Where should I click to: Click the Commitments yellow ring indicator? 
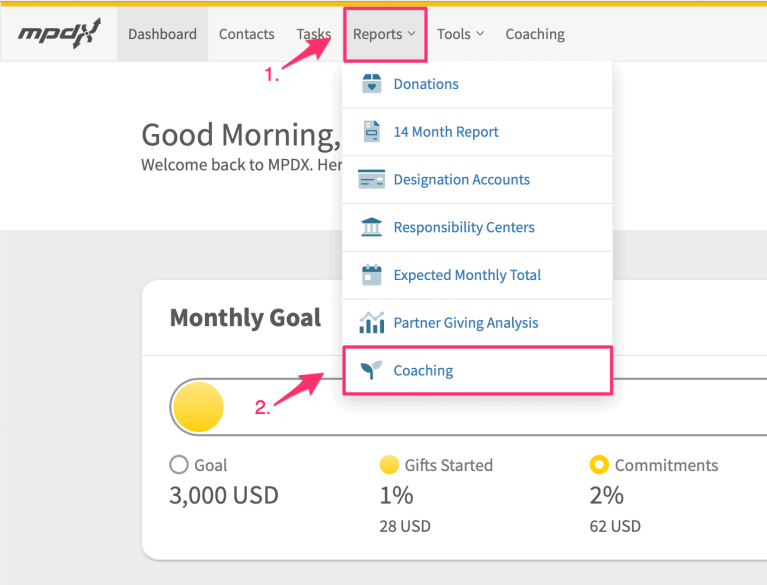pos(599,465)
